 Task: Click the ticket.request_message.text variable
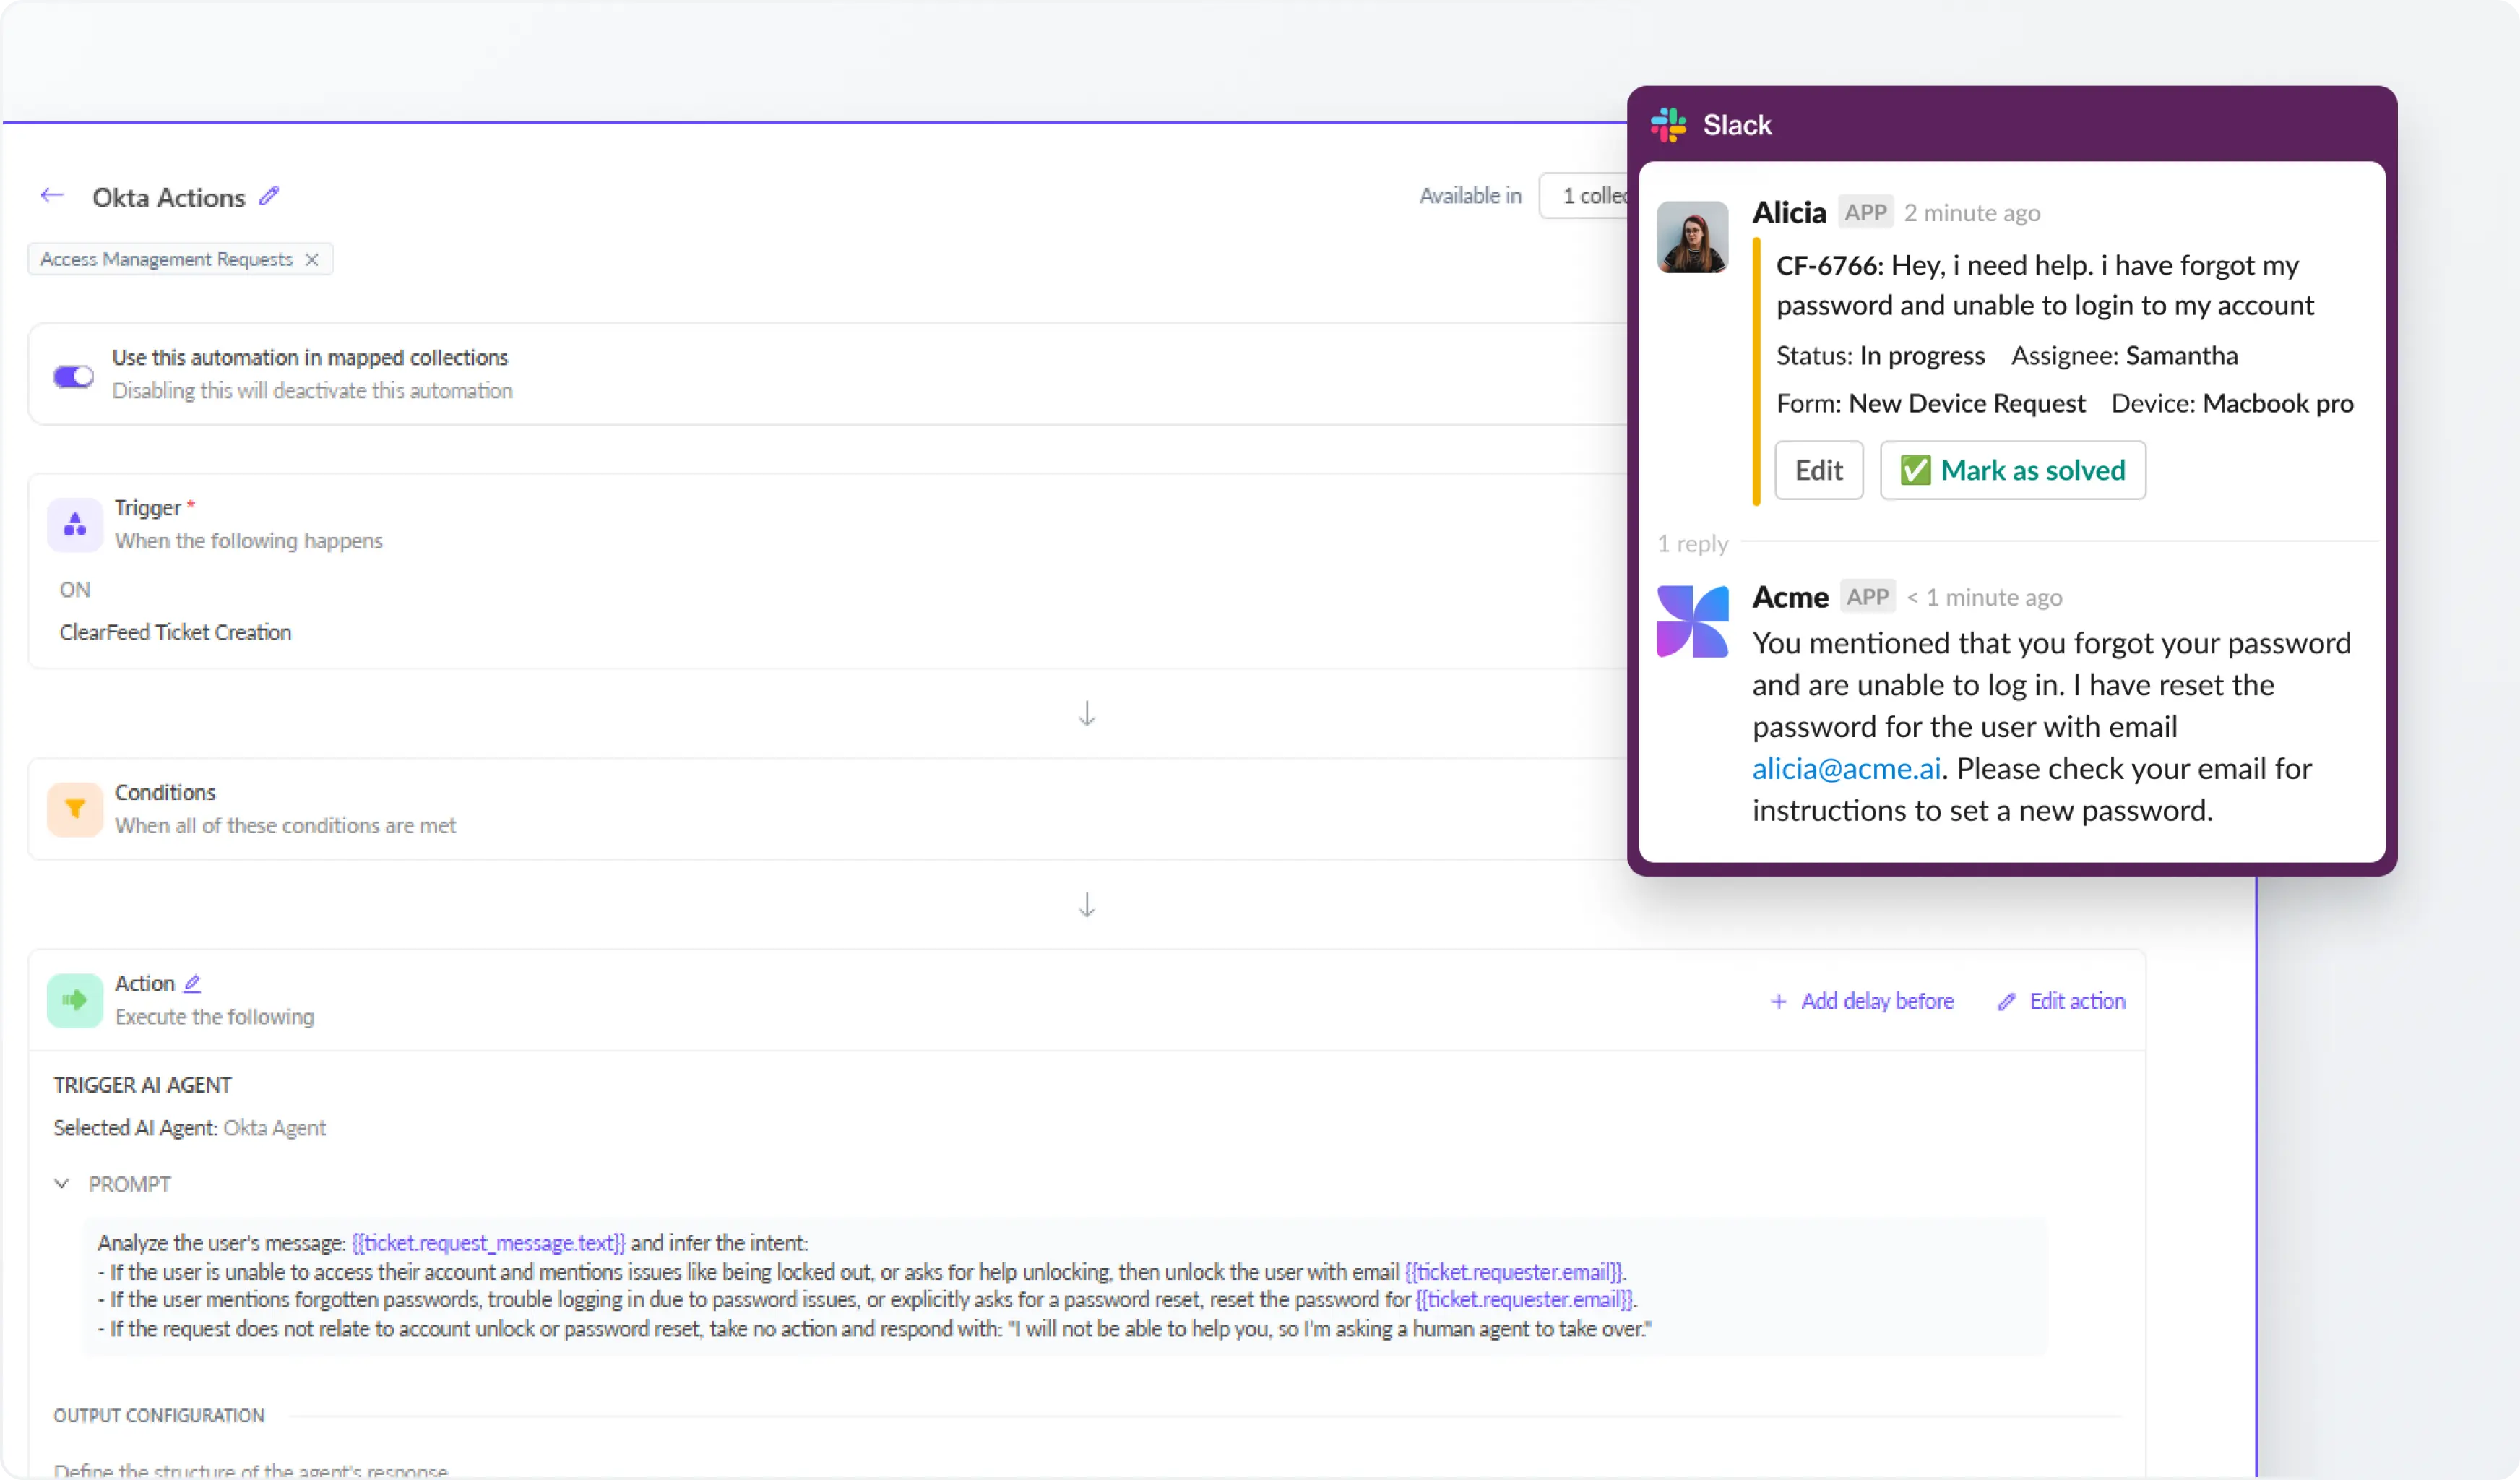488,1243
